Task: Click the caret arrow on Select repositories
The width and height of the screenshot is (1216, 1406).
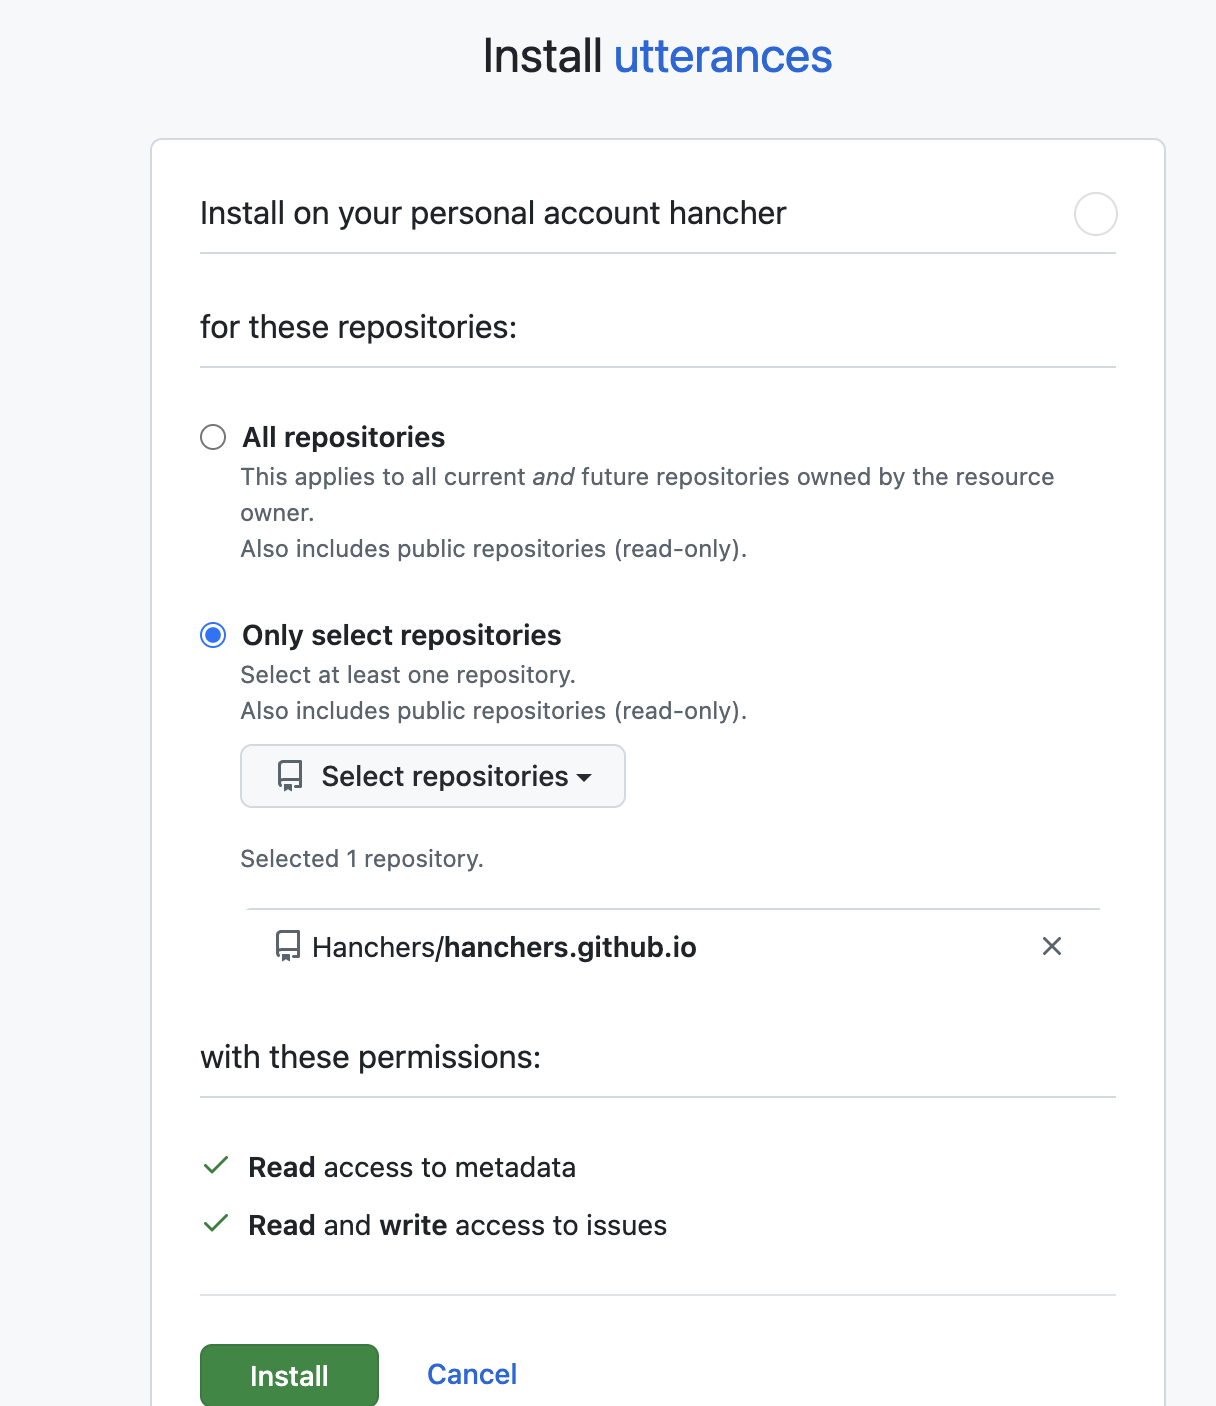Action: (x=585, y=777)
